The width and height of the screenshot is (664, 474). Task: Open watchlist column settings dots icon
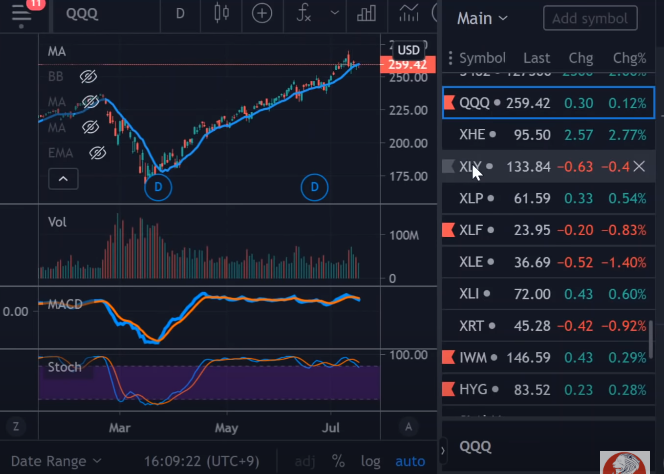[x=450, y=58]
